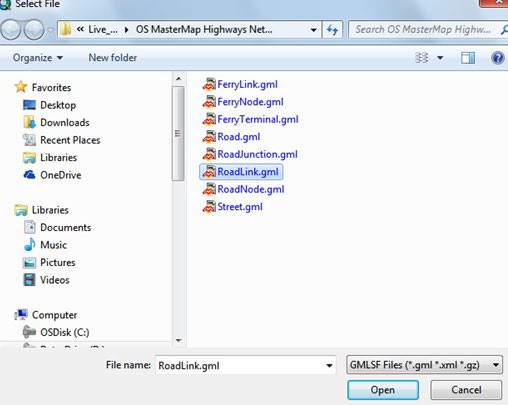Select the OSDisk (C:) label
The height and width of the screenshot is (405, 508).
click(65, 332)
